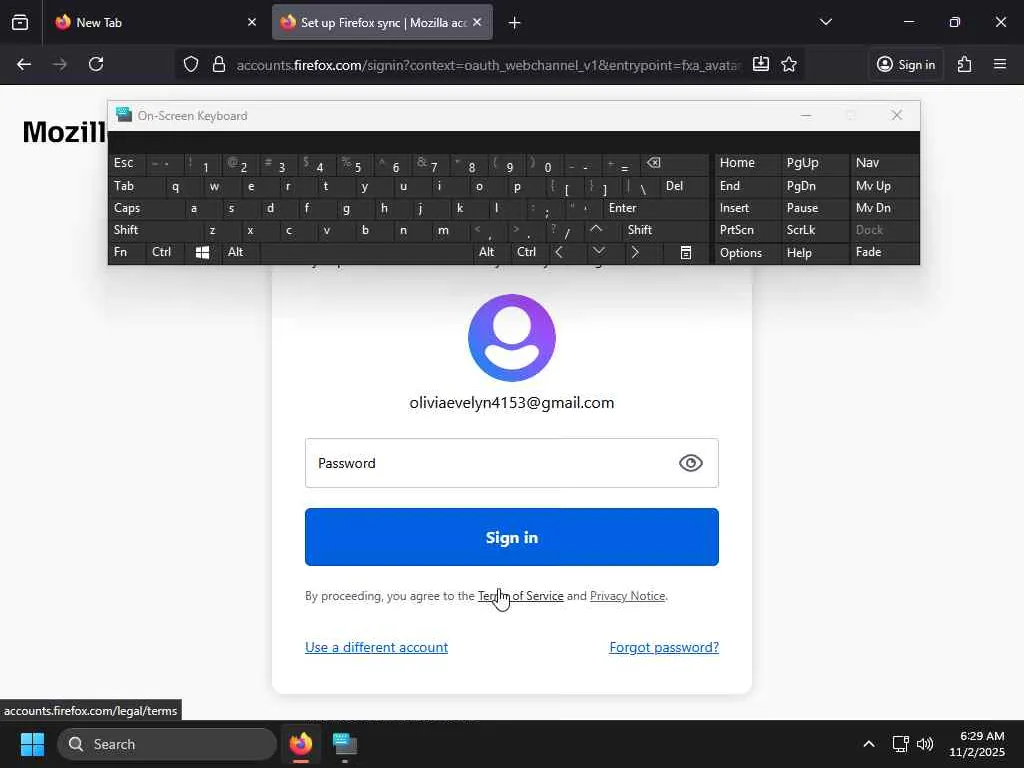Reload the page with the refresh icon
The width and height of the screenshot is (1024, 768).
tap(96, 64)
